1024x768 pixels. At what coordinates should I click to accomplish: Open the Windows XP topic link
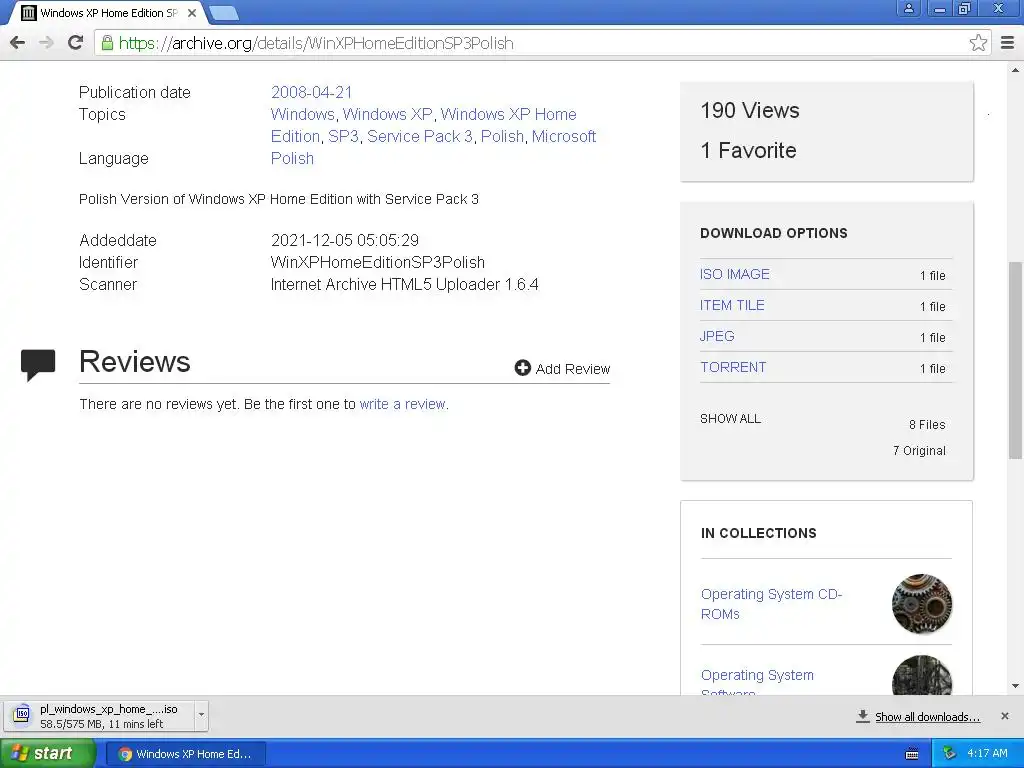click(387, 114)
